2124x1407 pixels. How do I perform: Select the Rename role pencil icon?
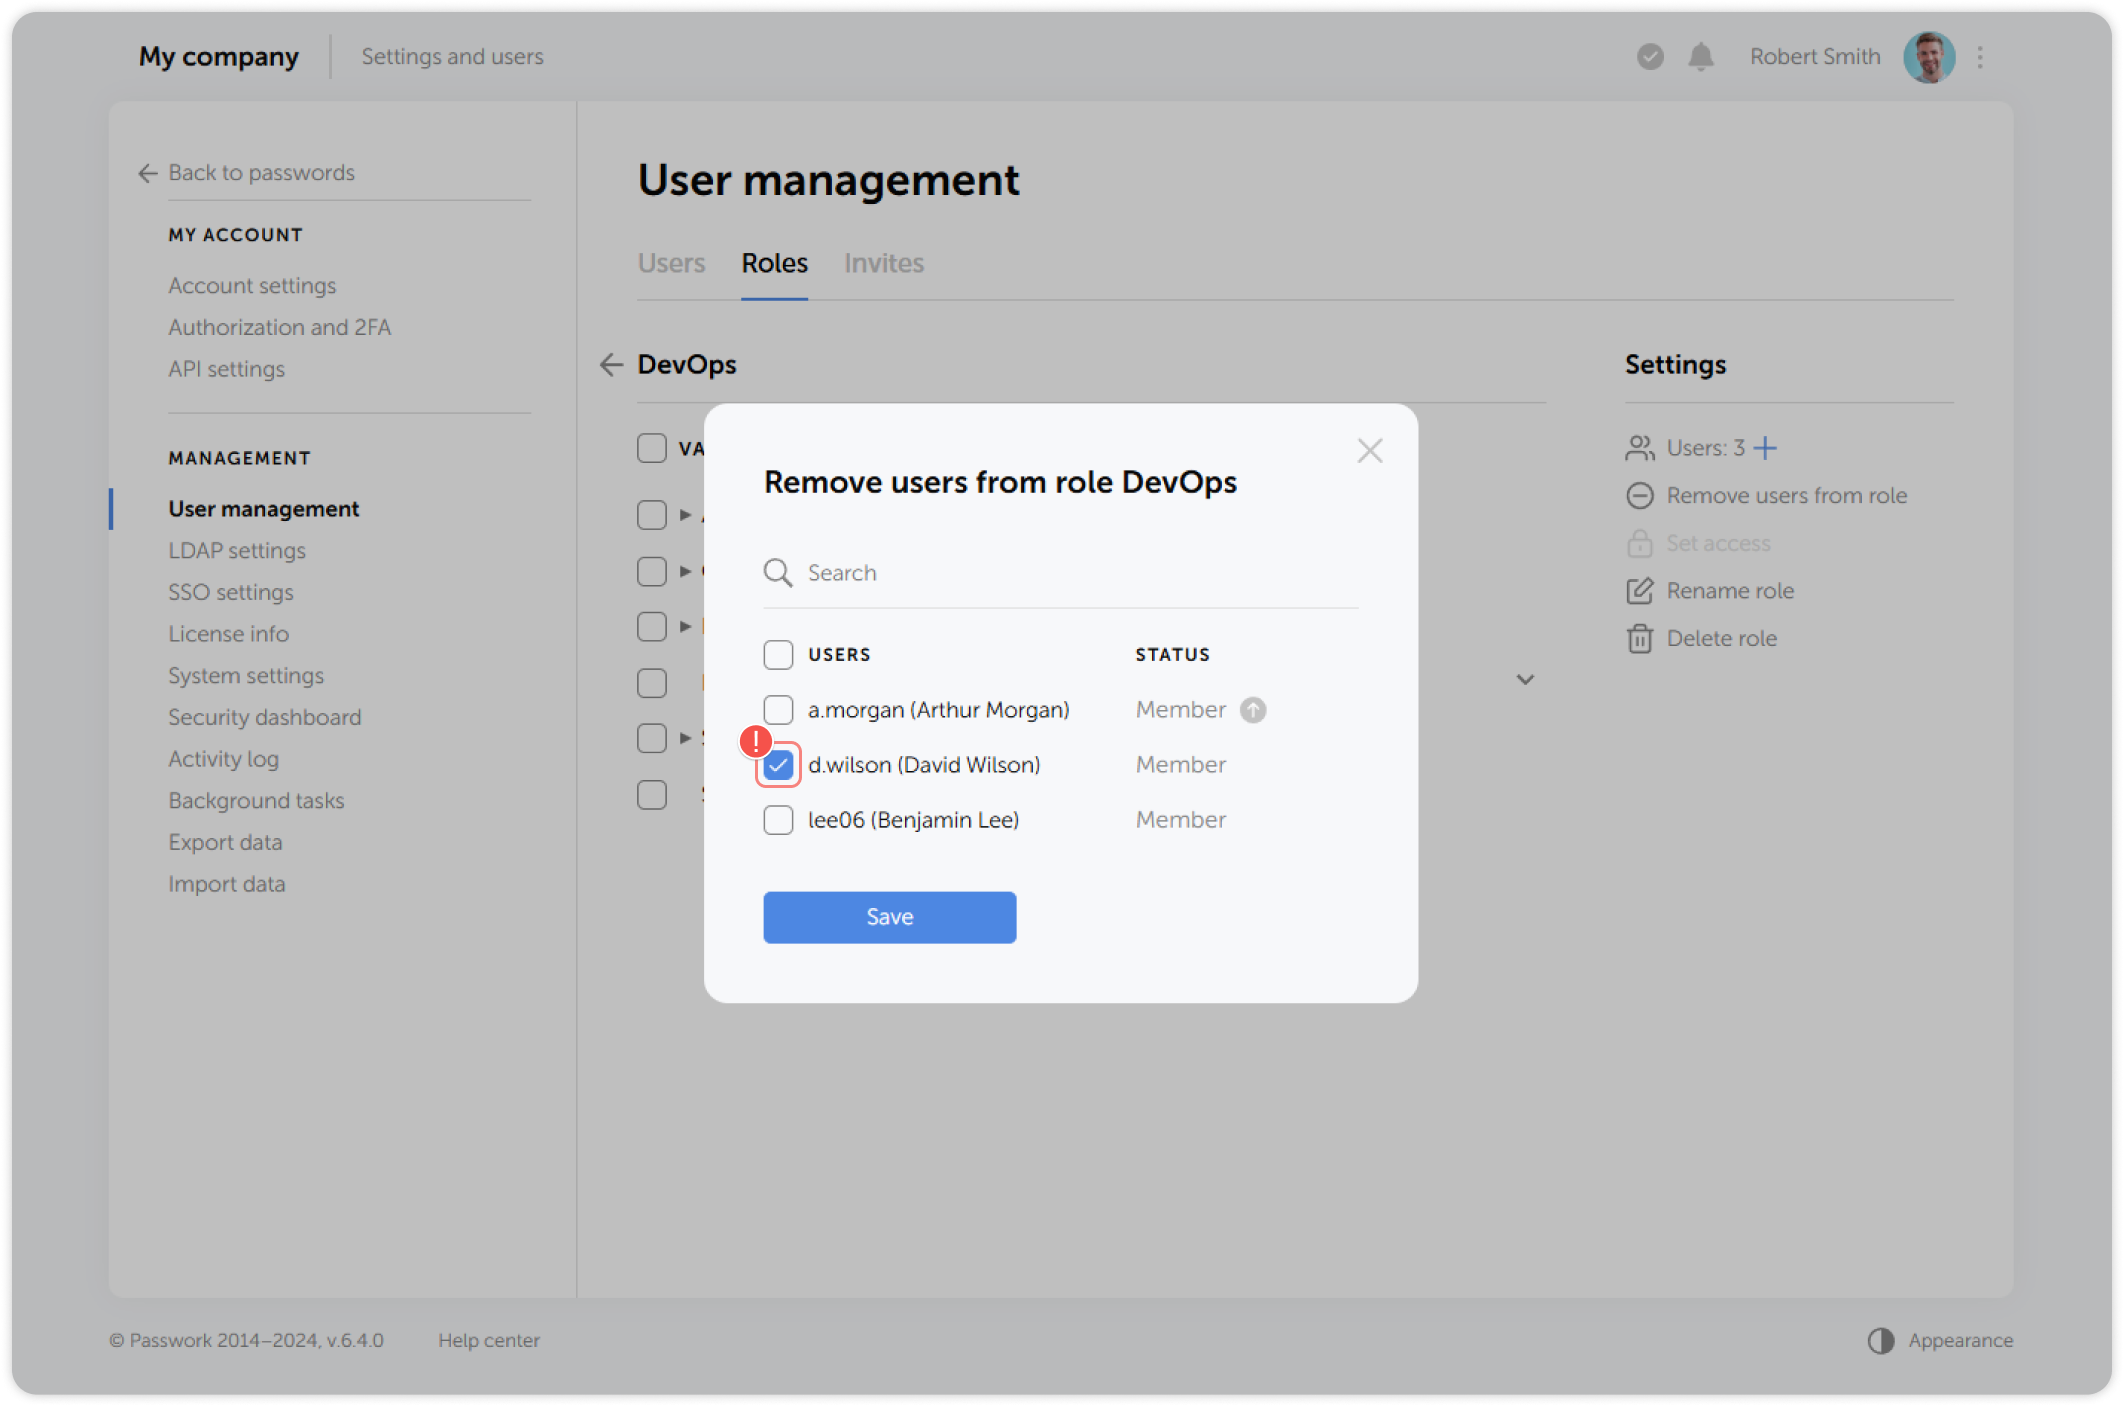pyautogui.click(x=1639, y=591)
